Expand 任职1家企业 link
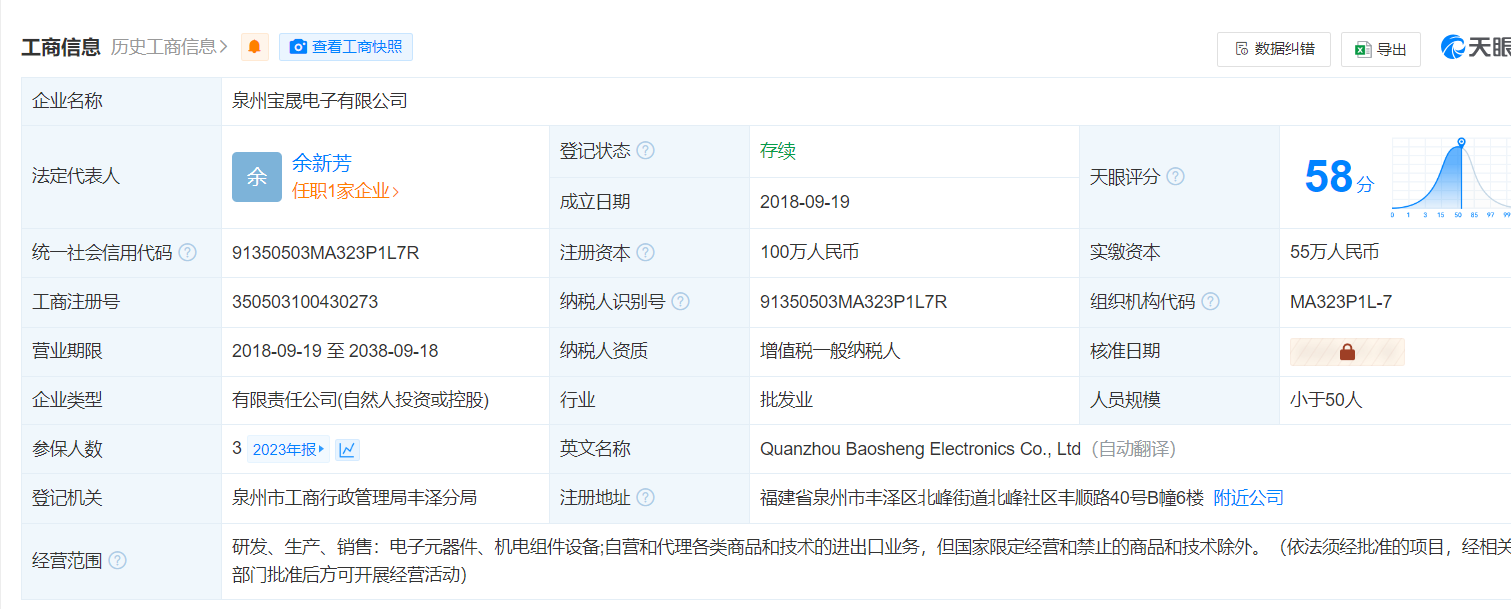The width and height of the screenshot is (1511, 609). [x=345, y=191]
